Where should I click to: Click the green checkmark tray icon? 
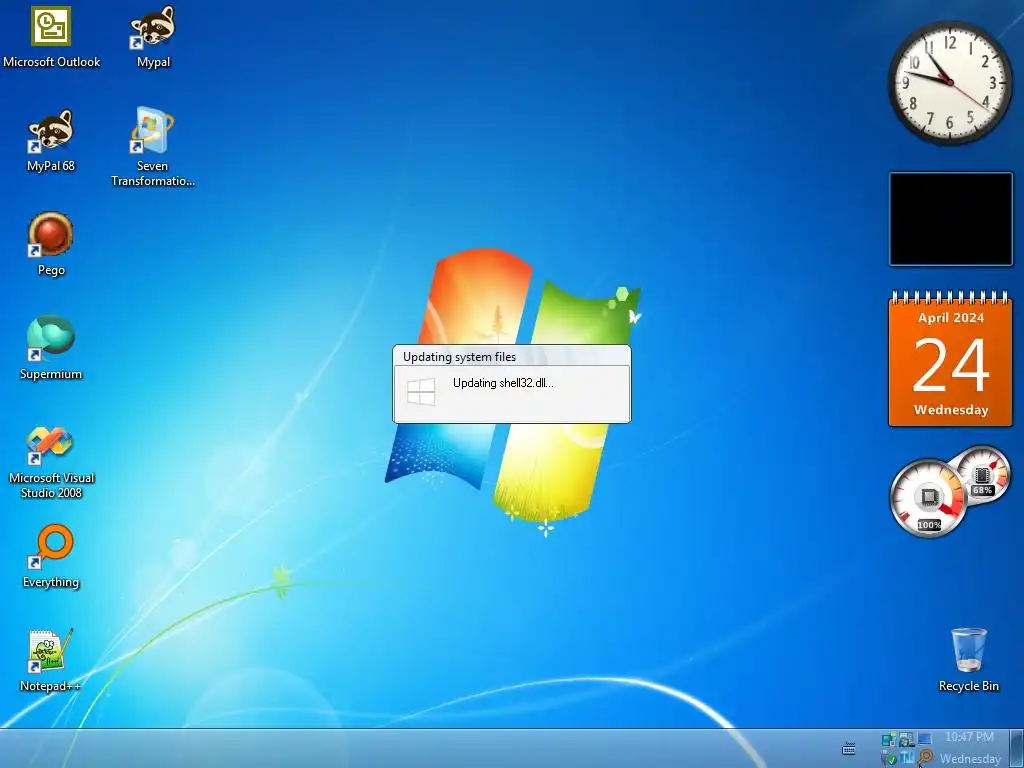click(x=891, y=759)
